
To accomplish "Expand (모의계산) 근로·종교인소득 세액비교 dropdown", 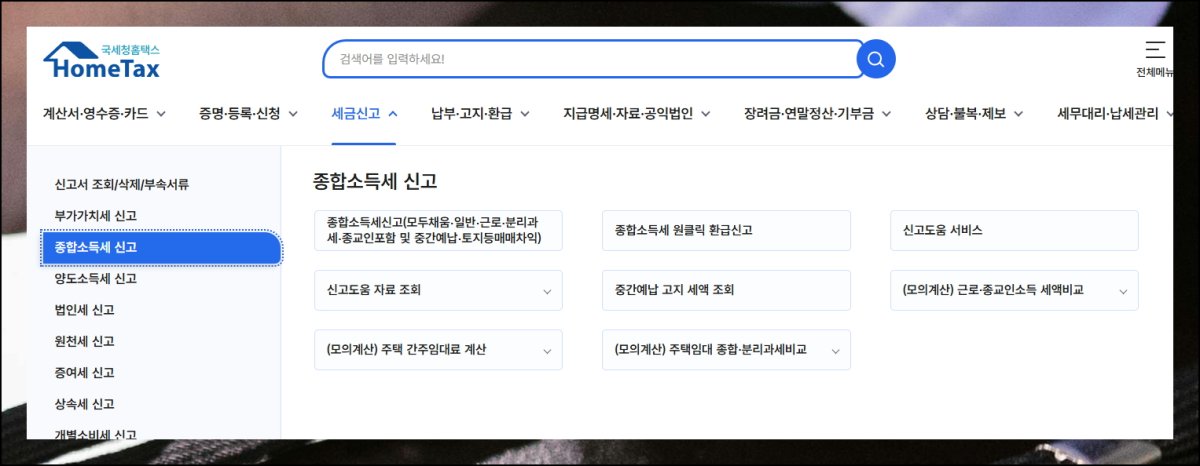I will [x=1014, y=290].
